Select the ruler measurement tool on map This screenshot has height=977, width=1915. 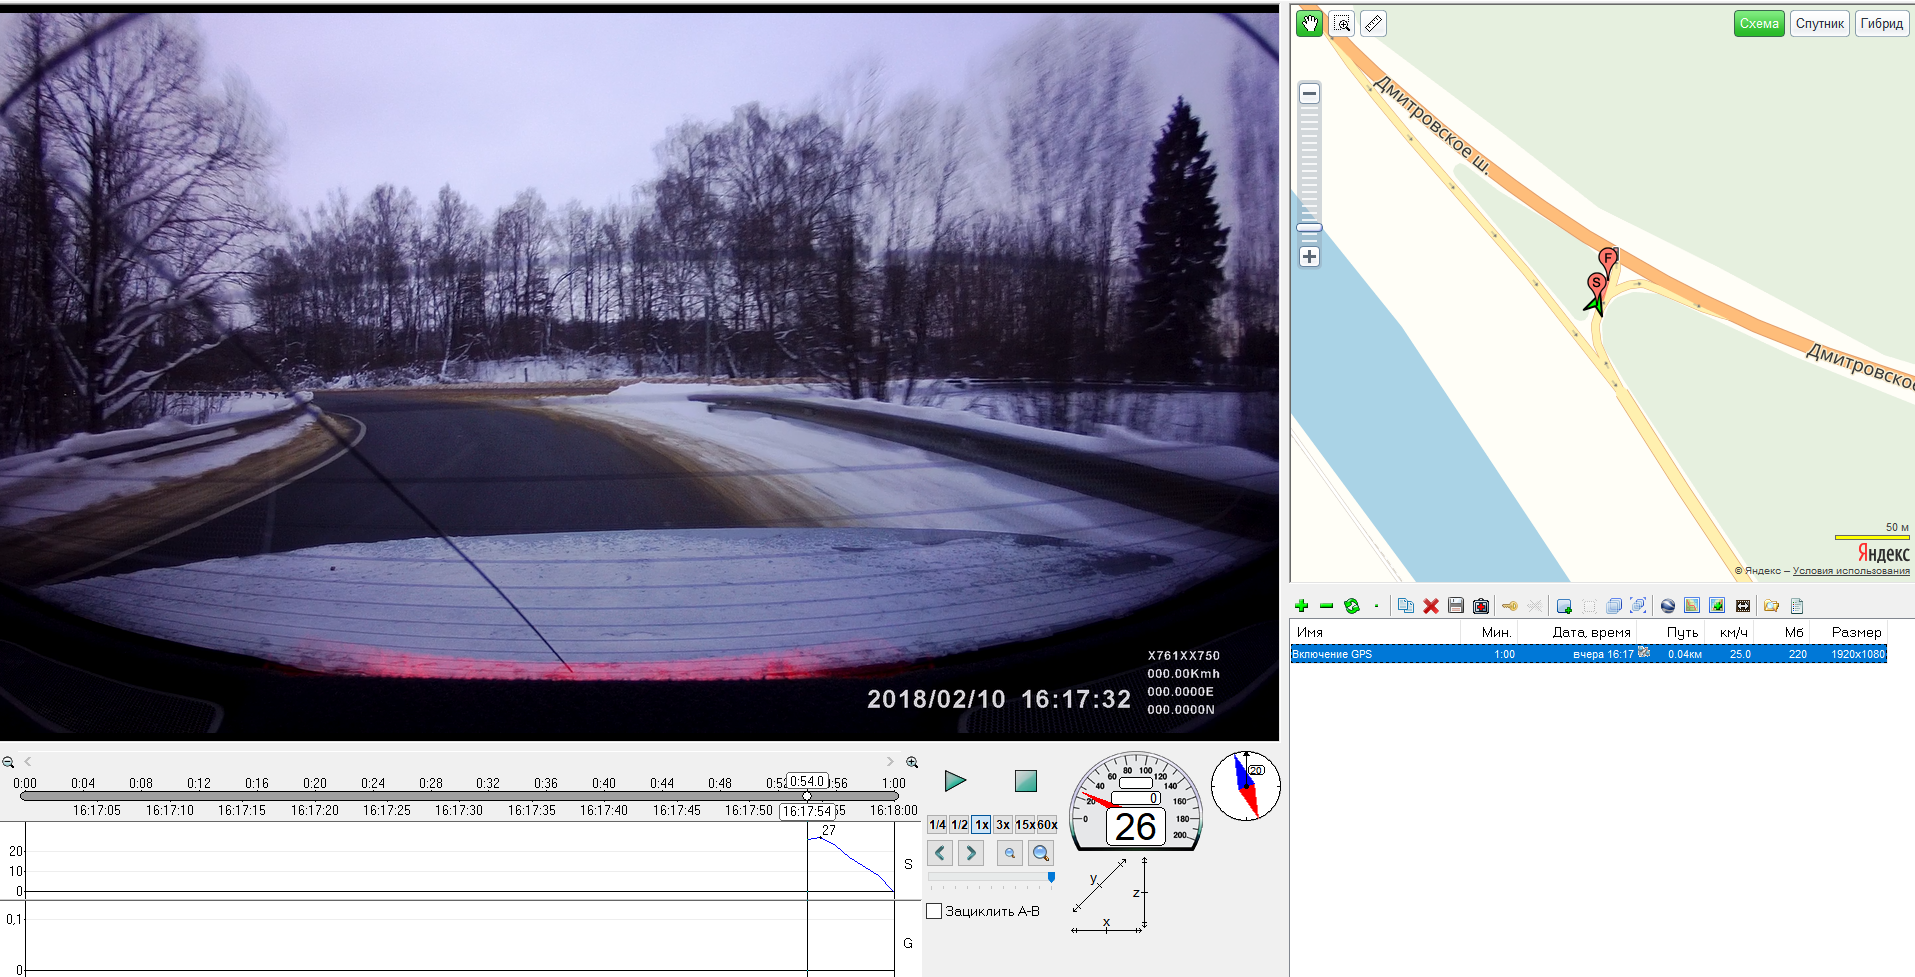pyautogui.click(x=1373, y=24)
